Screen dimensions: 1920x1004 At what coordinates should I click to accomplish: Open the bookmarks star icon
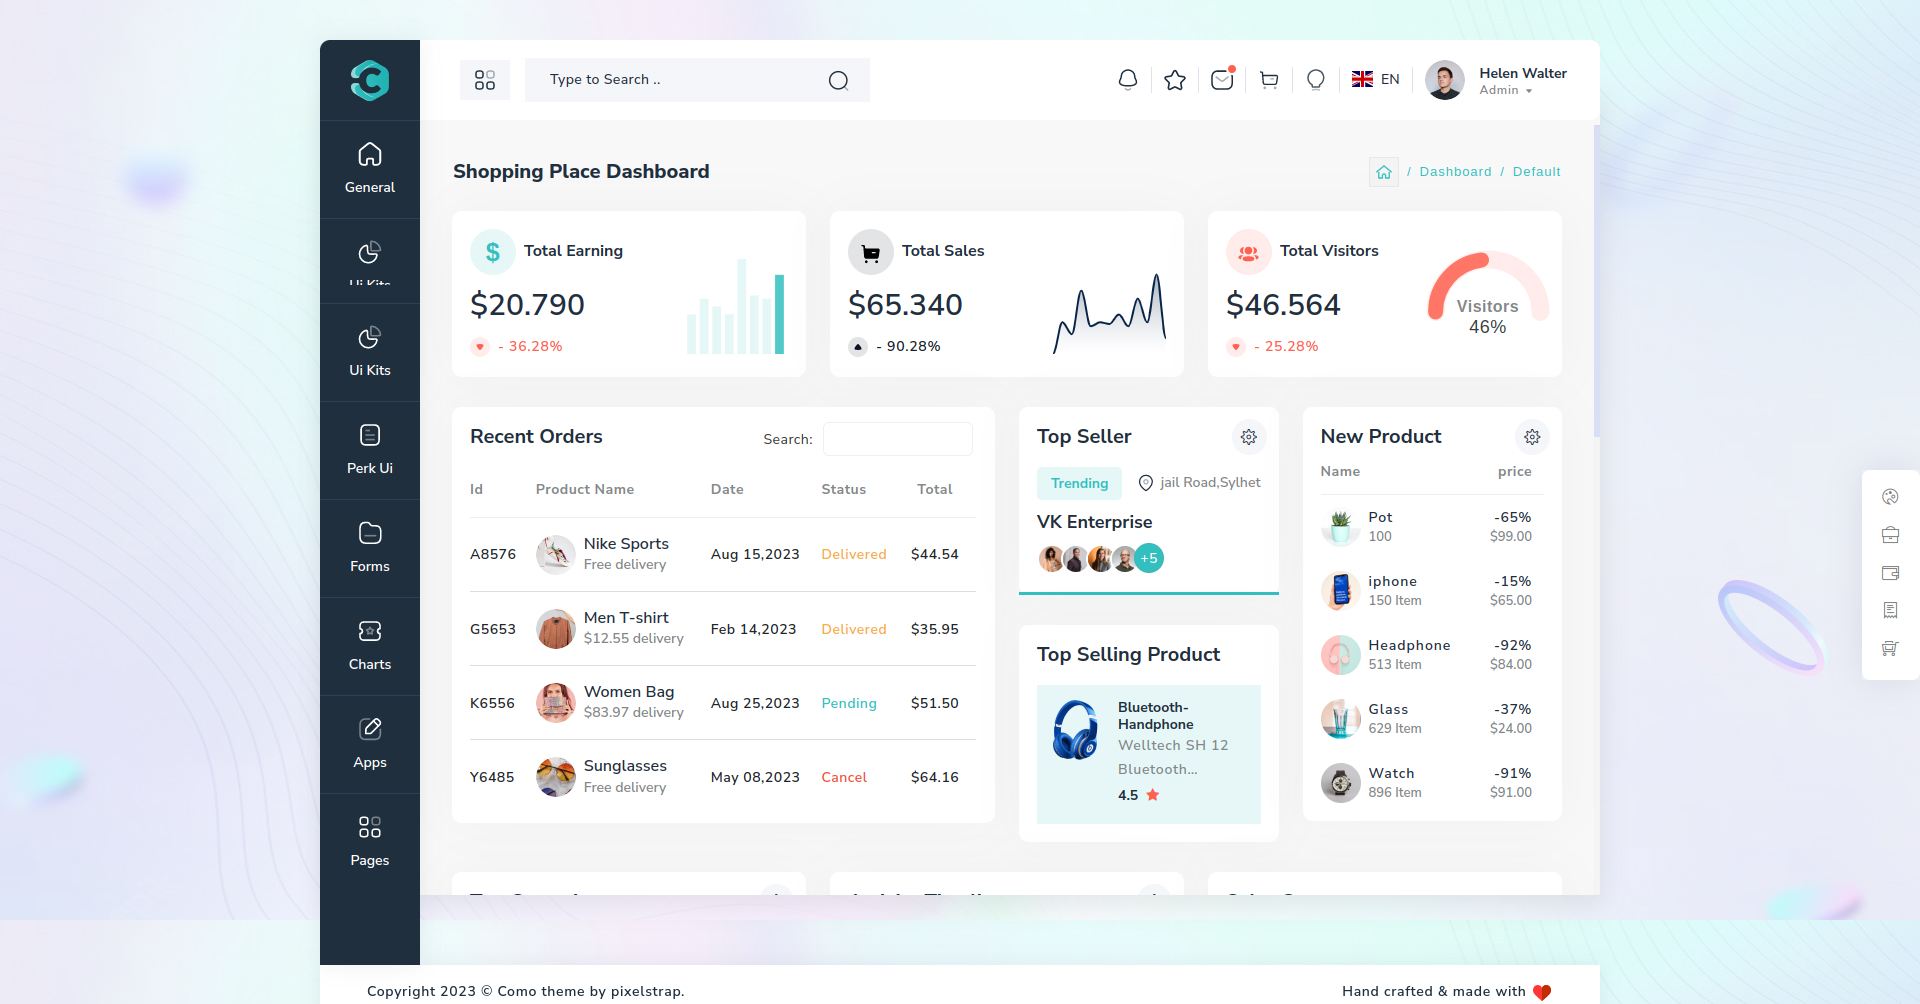point(1175,80)
